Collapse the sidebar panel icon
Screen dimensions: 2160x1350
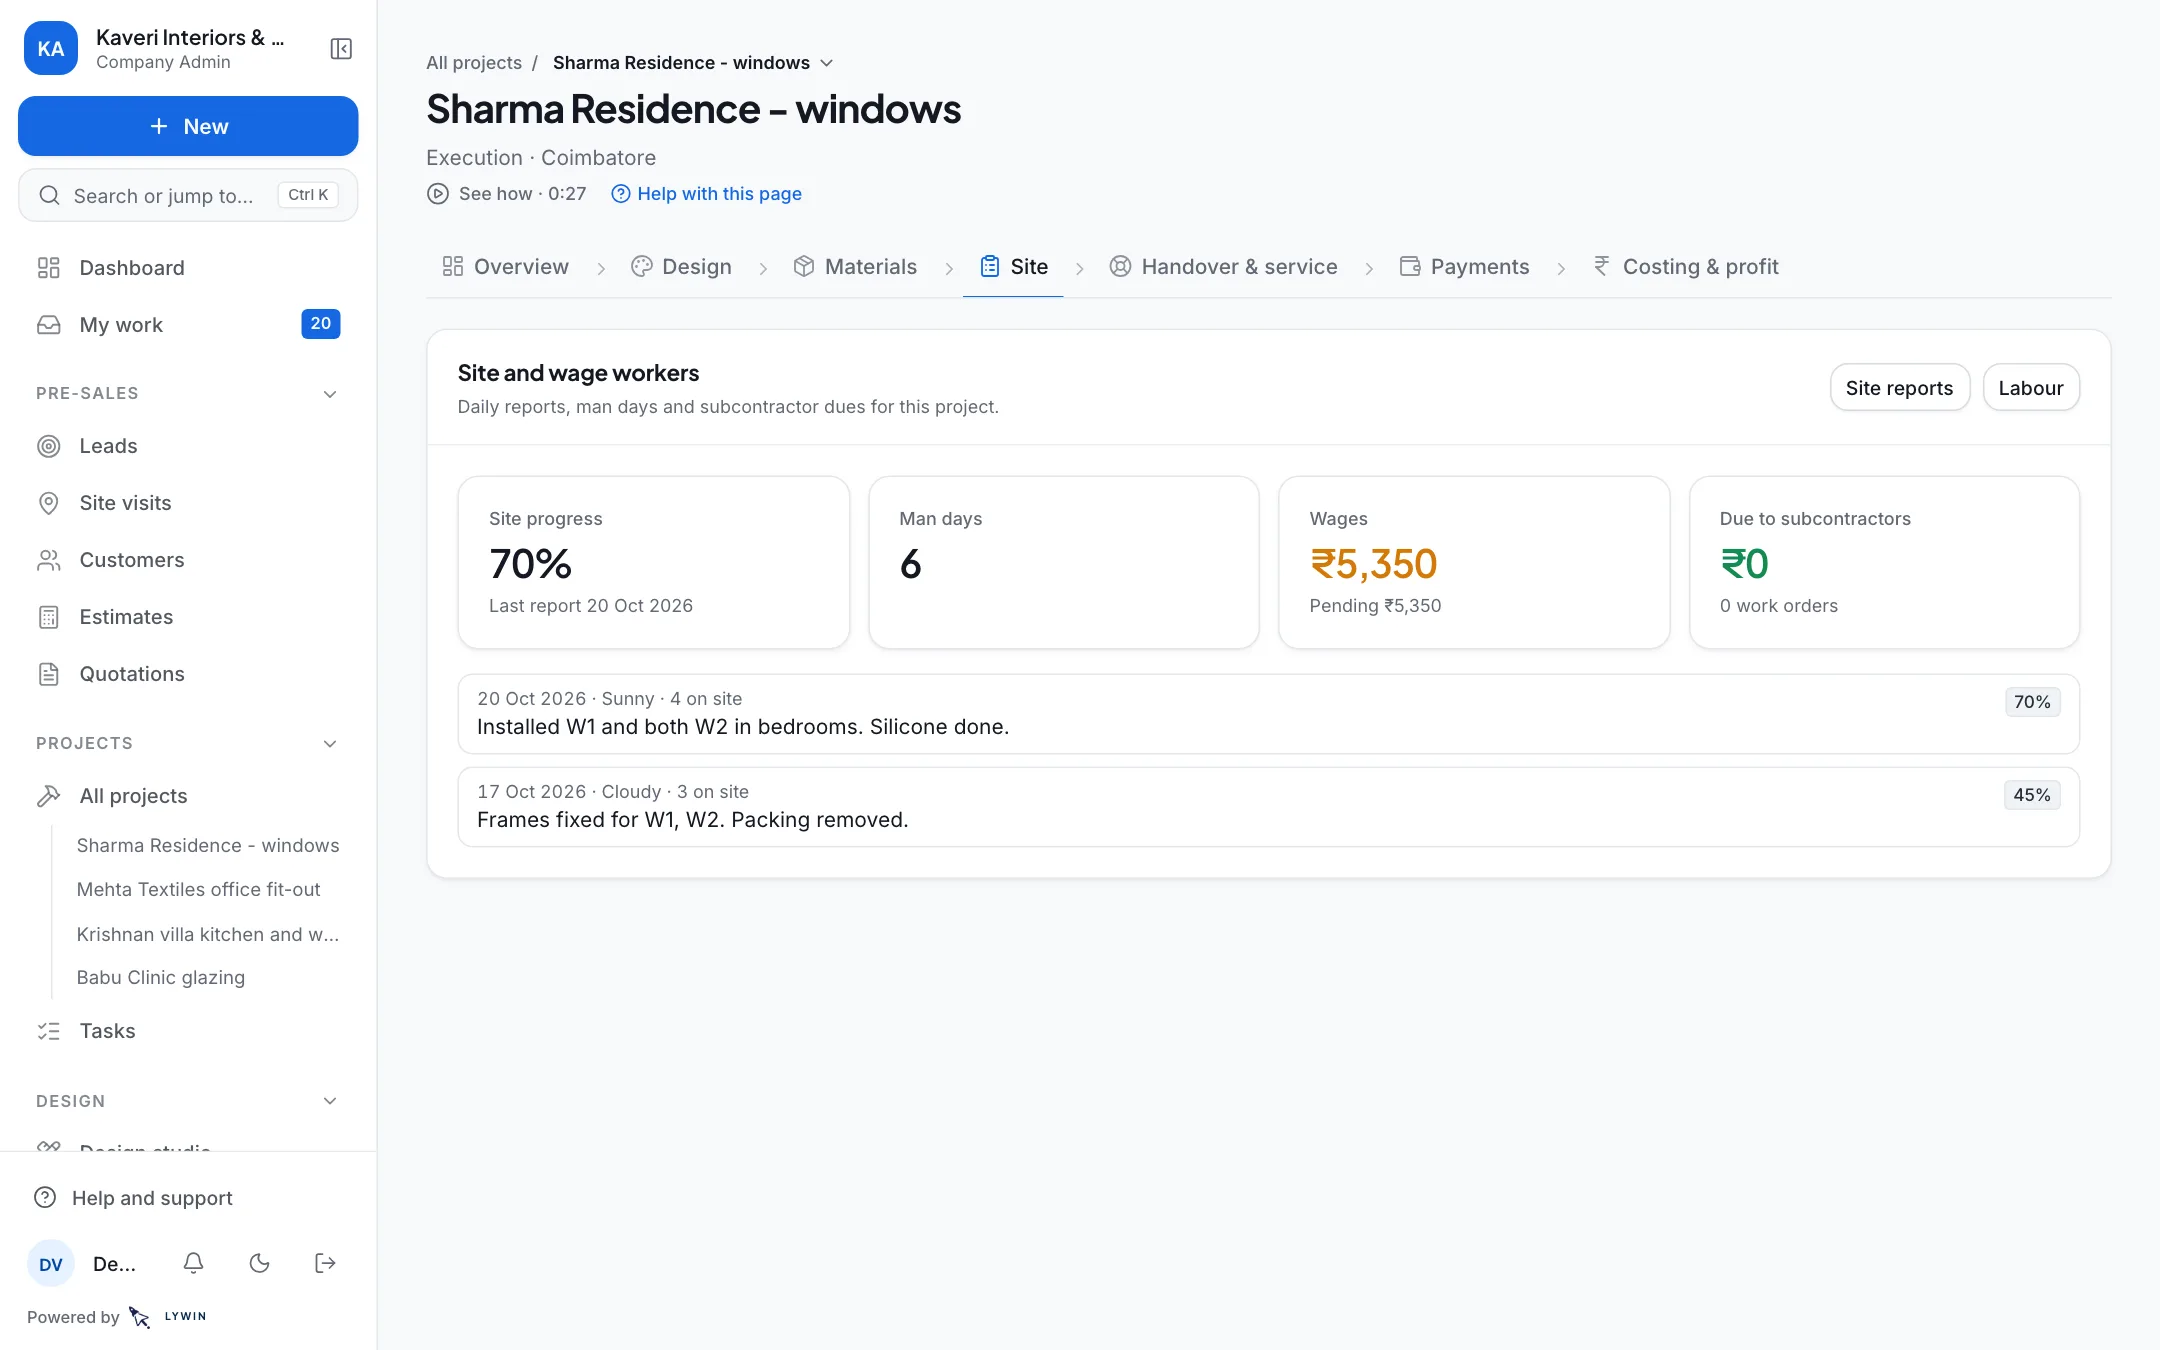[341, 49]
